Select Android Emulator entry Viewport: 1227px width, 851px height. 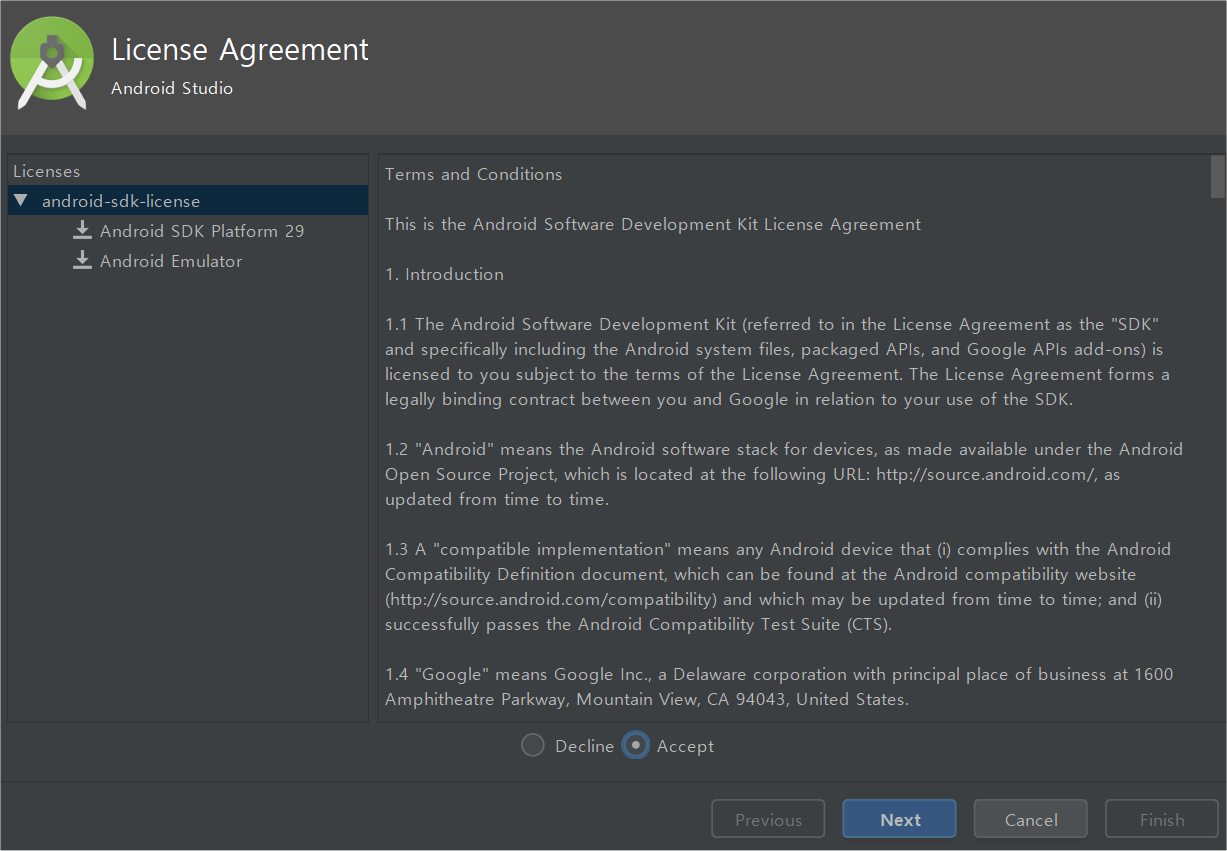pyautogui.click(x=171, y=261)
